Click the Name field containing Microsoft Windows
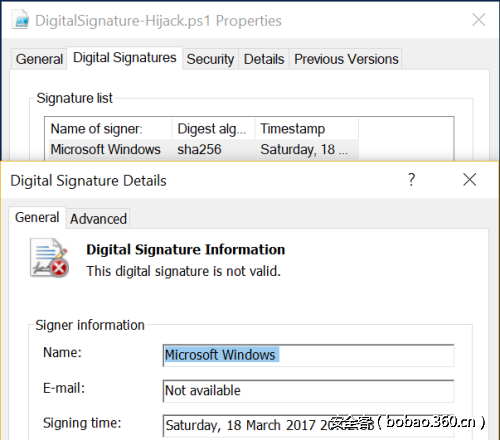 click(x=308, y=355)
